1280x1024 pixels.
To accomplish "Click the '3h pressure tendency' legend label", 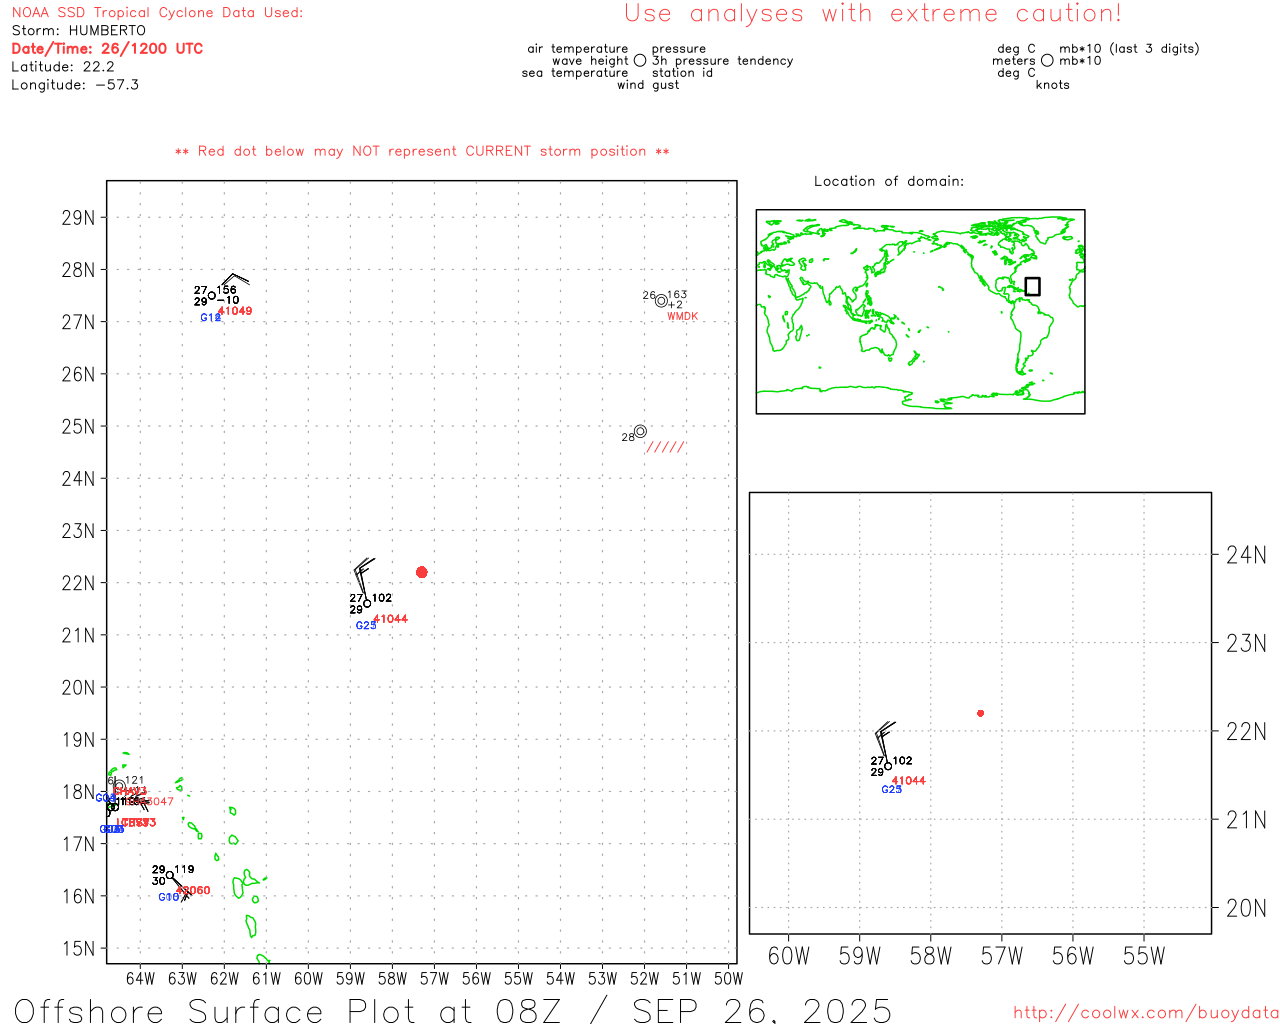I will (x=723, y=61).
